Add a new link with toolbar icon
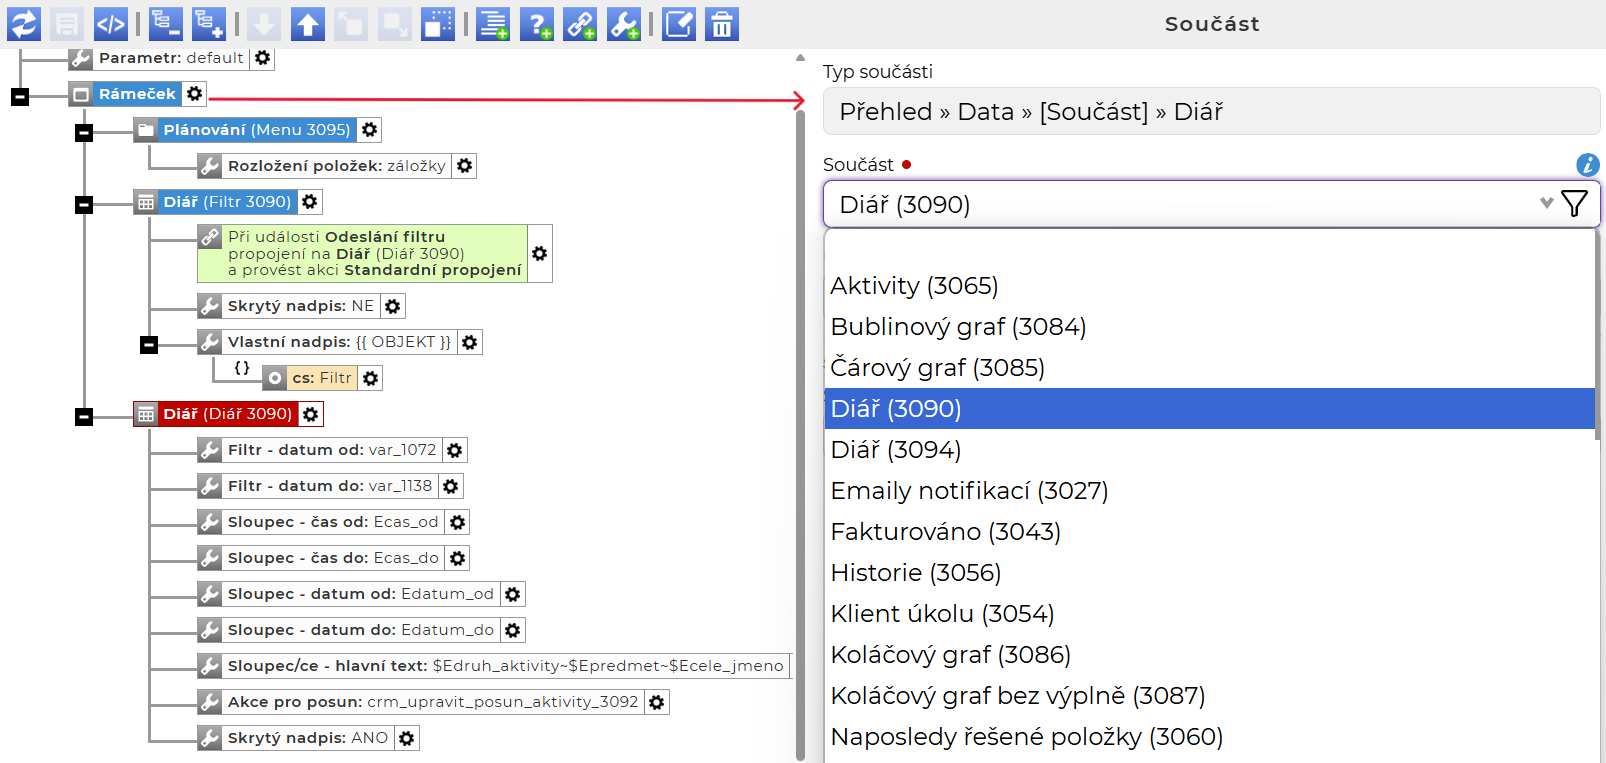 580,24
